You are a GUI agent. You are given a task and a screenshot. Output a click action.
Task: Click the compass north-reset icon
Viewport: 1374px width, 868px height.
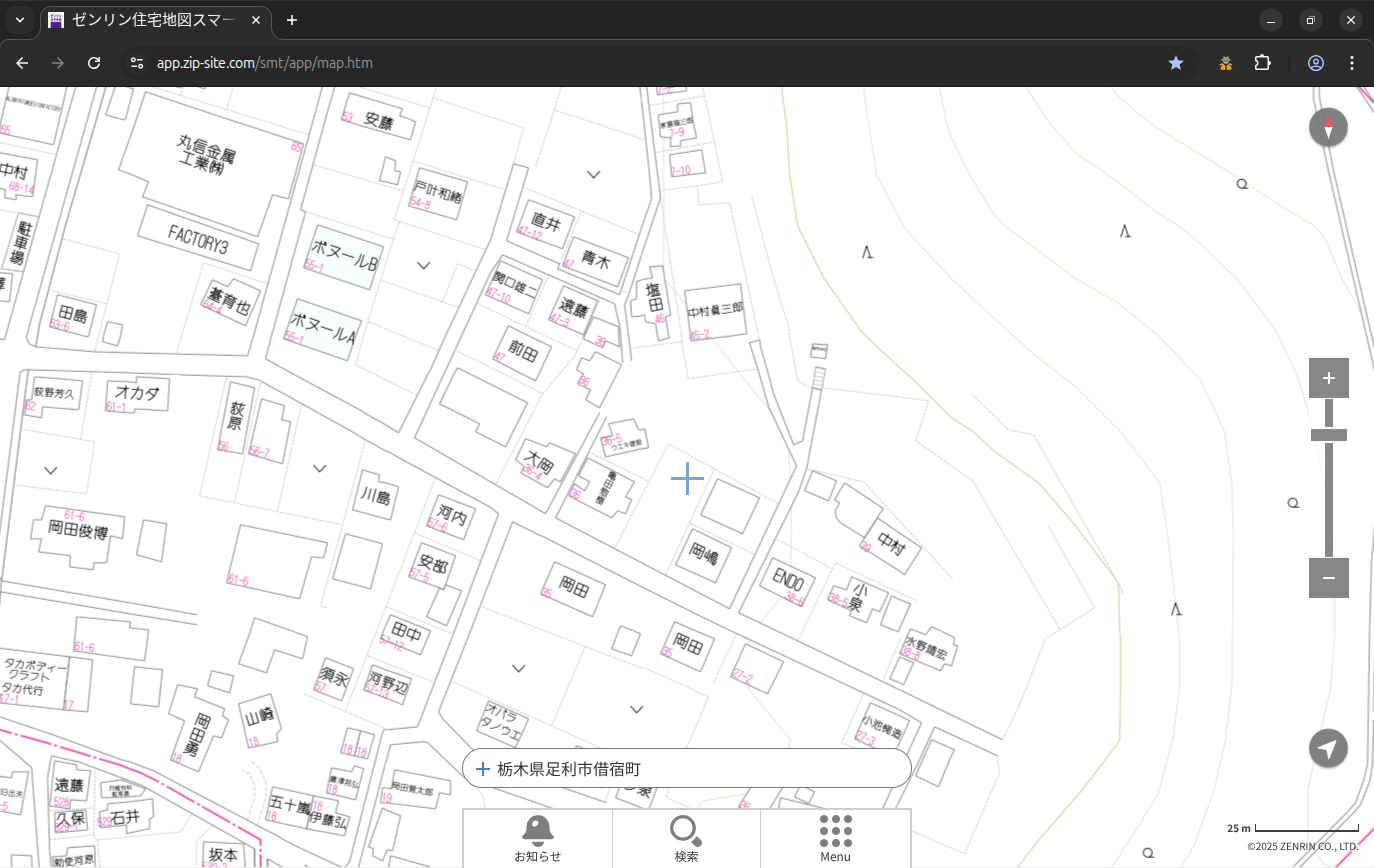click(1328, 128)
